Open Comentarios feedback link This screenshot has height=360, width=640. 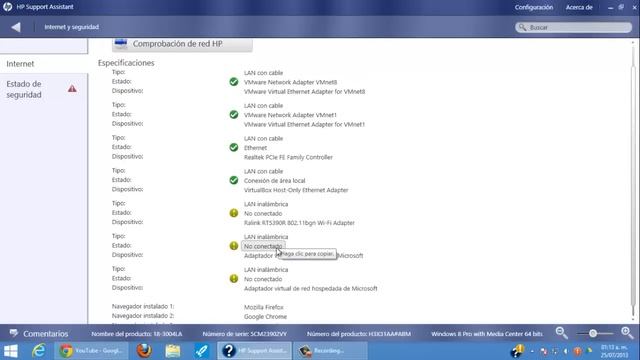tap(45, 334)
